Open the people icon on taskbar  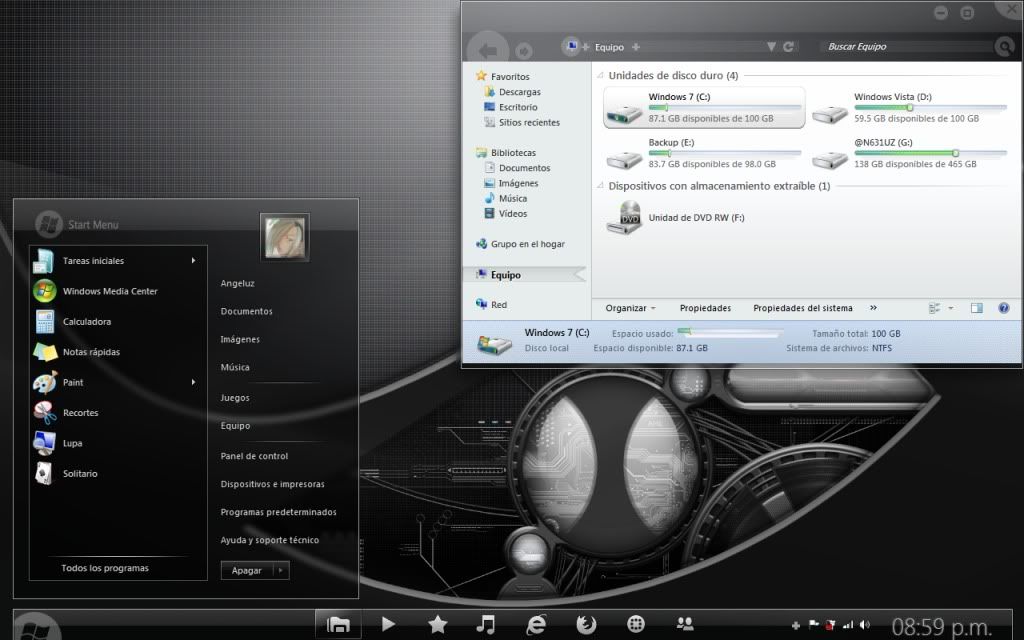pyautogui.click(x=685, y=624)
